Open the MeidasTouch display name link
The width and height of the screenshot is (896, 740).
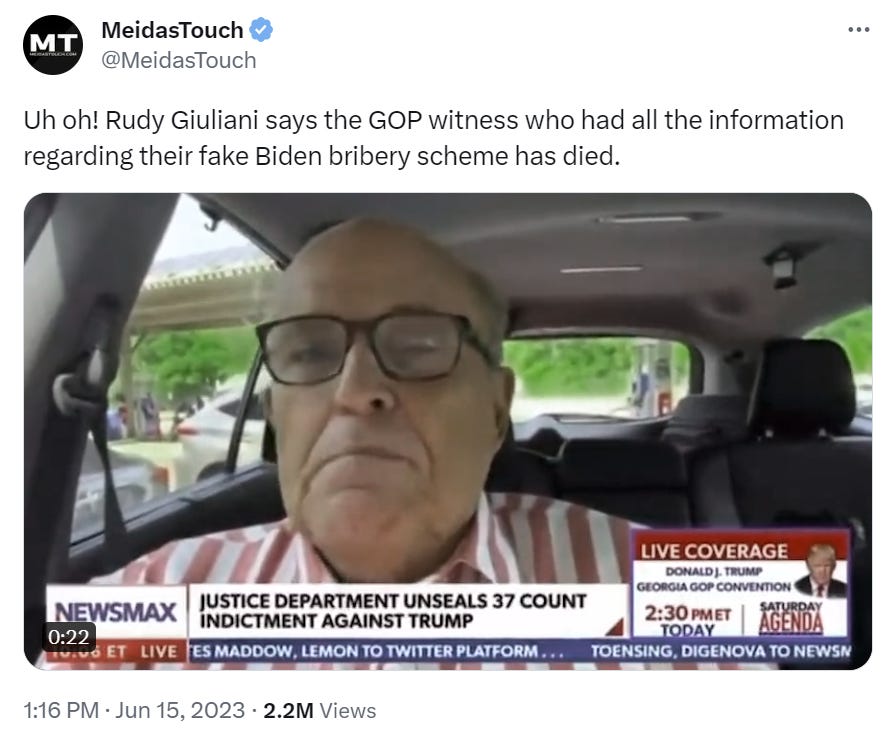(x=172, y=30)
